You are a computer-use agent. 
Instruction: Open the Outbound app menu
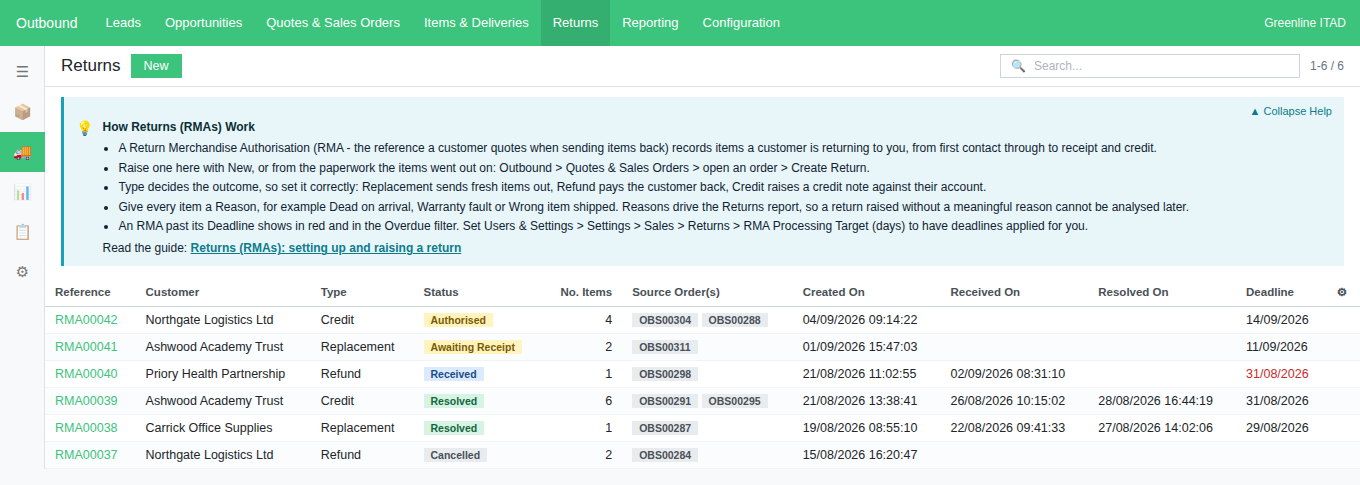point(46,23)
